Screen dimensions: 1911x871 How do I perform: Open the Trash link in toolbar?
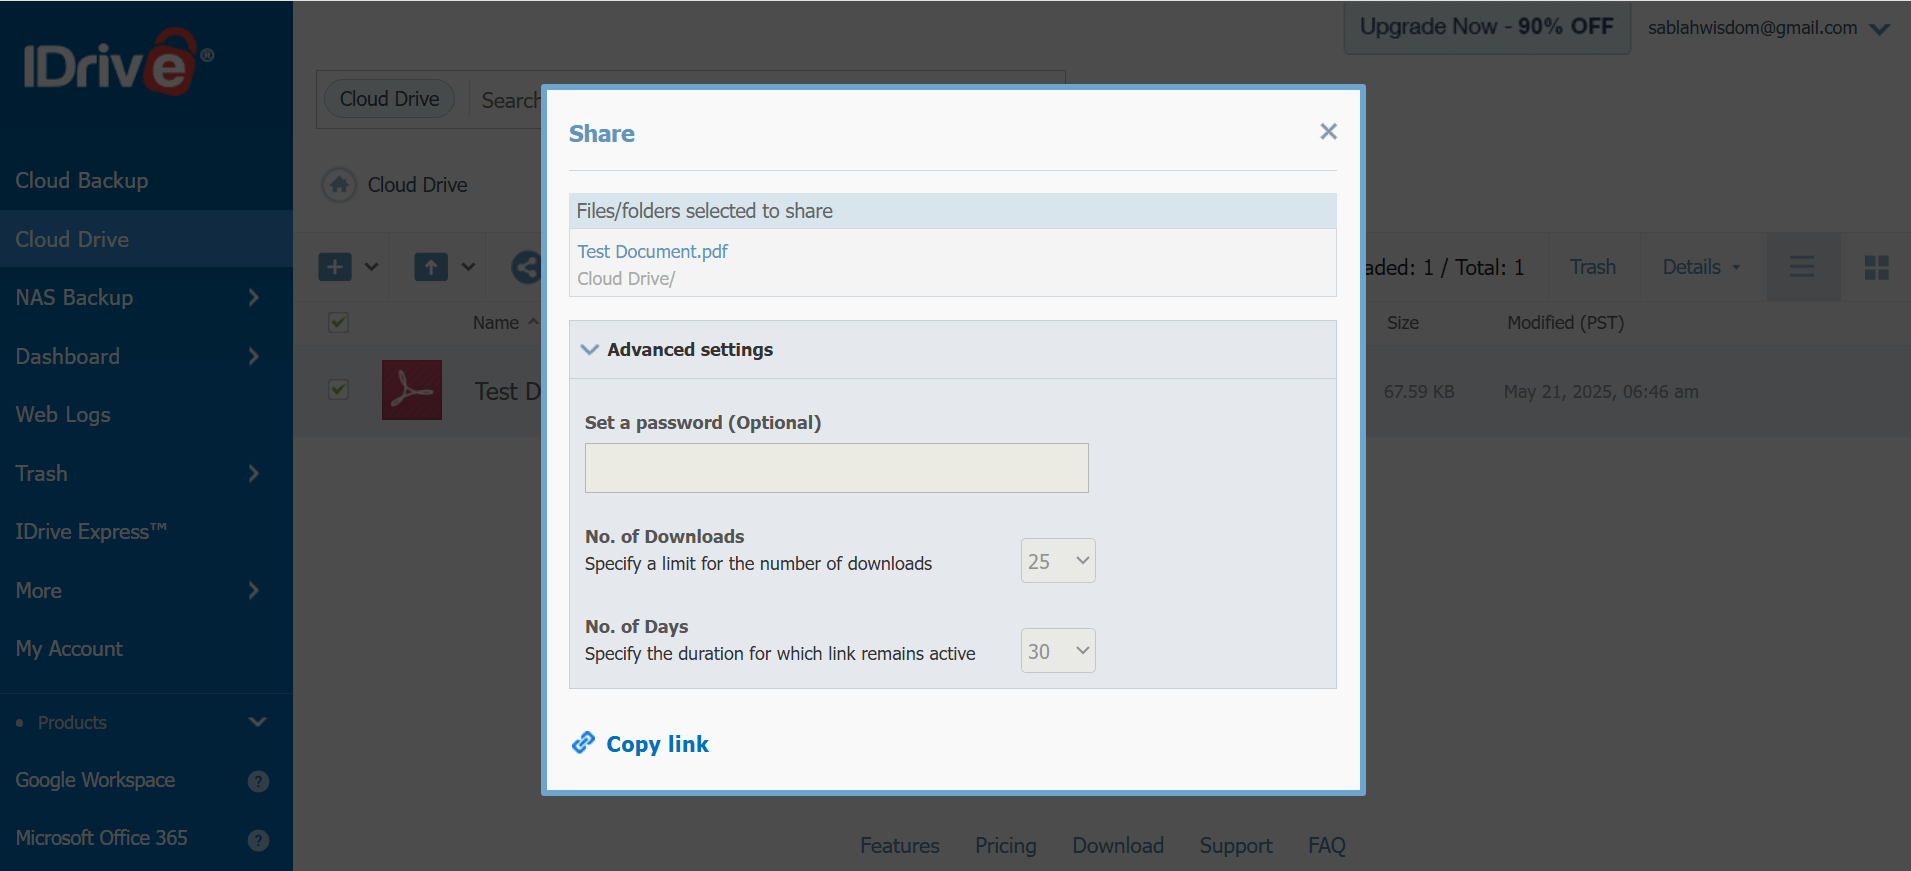pos(1593,267)
